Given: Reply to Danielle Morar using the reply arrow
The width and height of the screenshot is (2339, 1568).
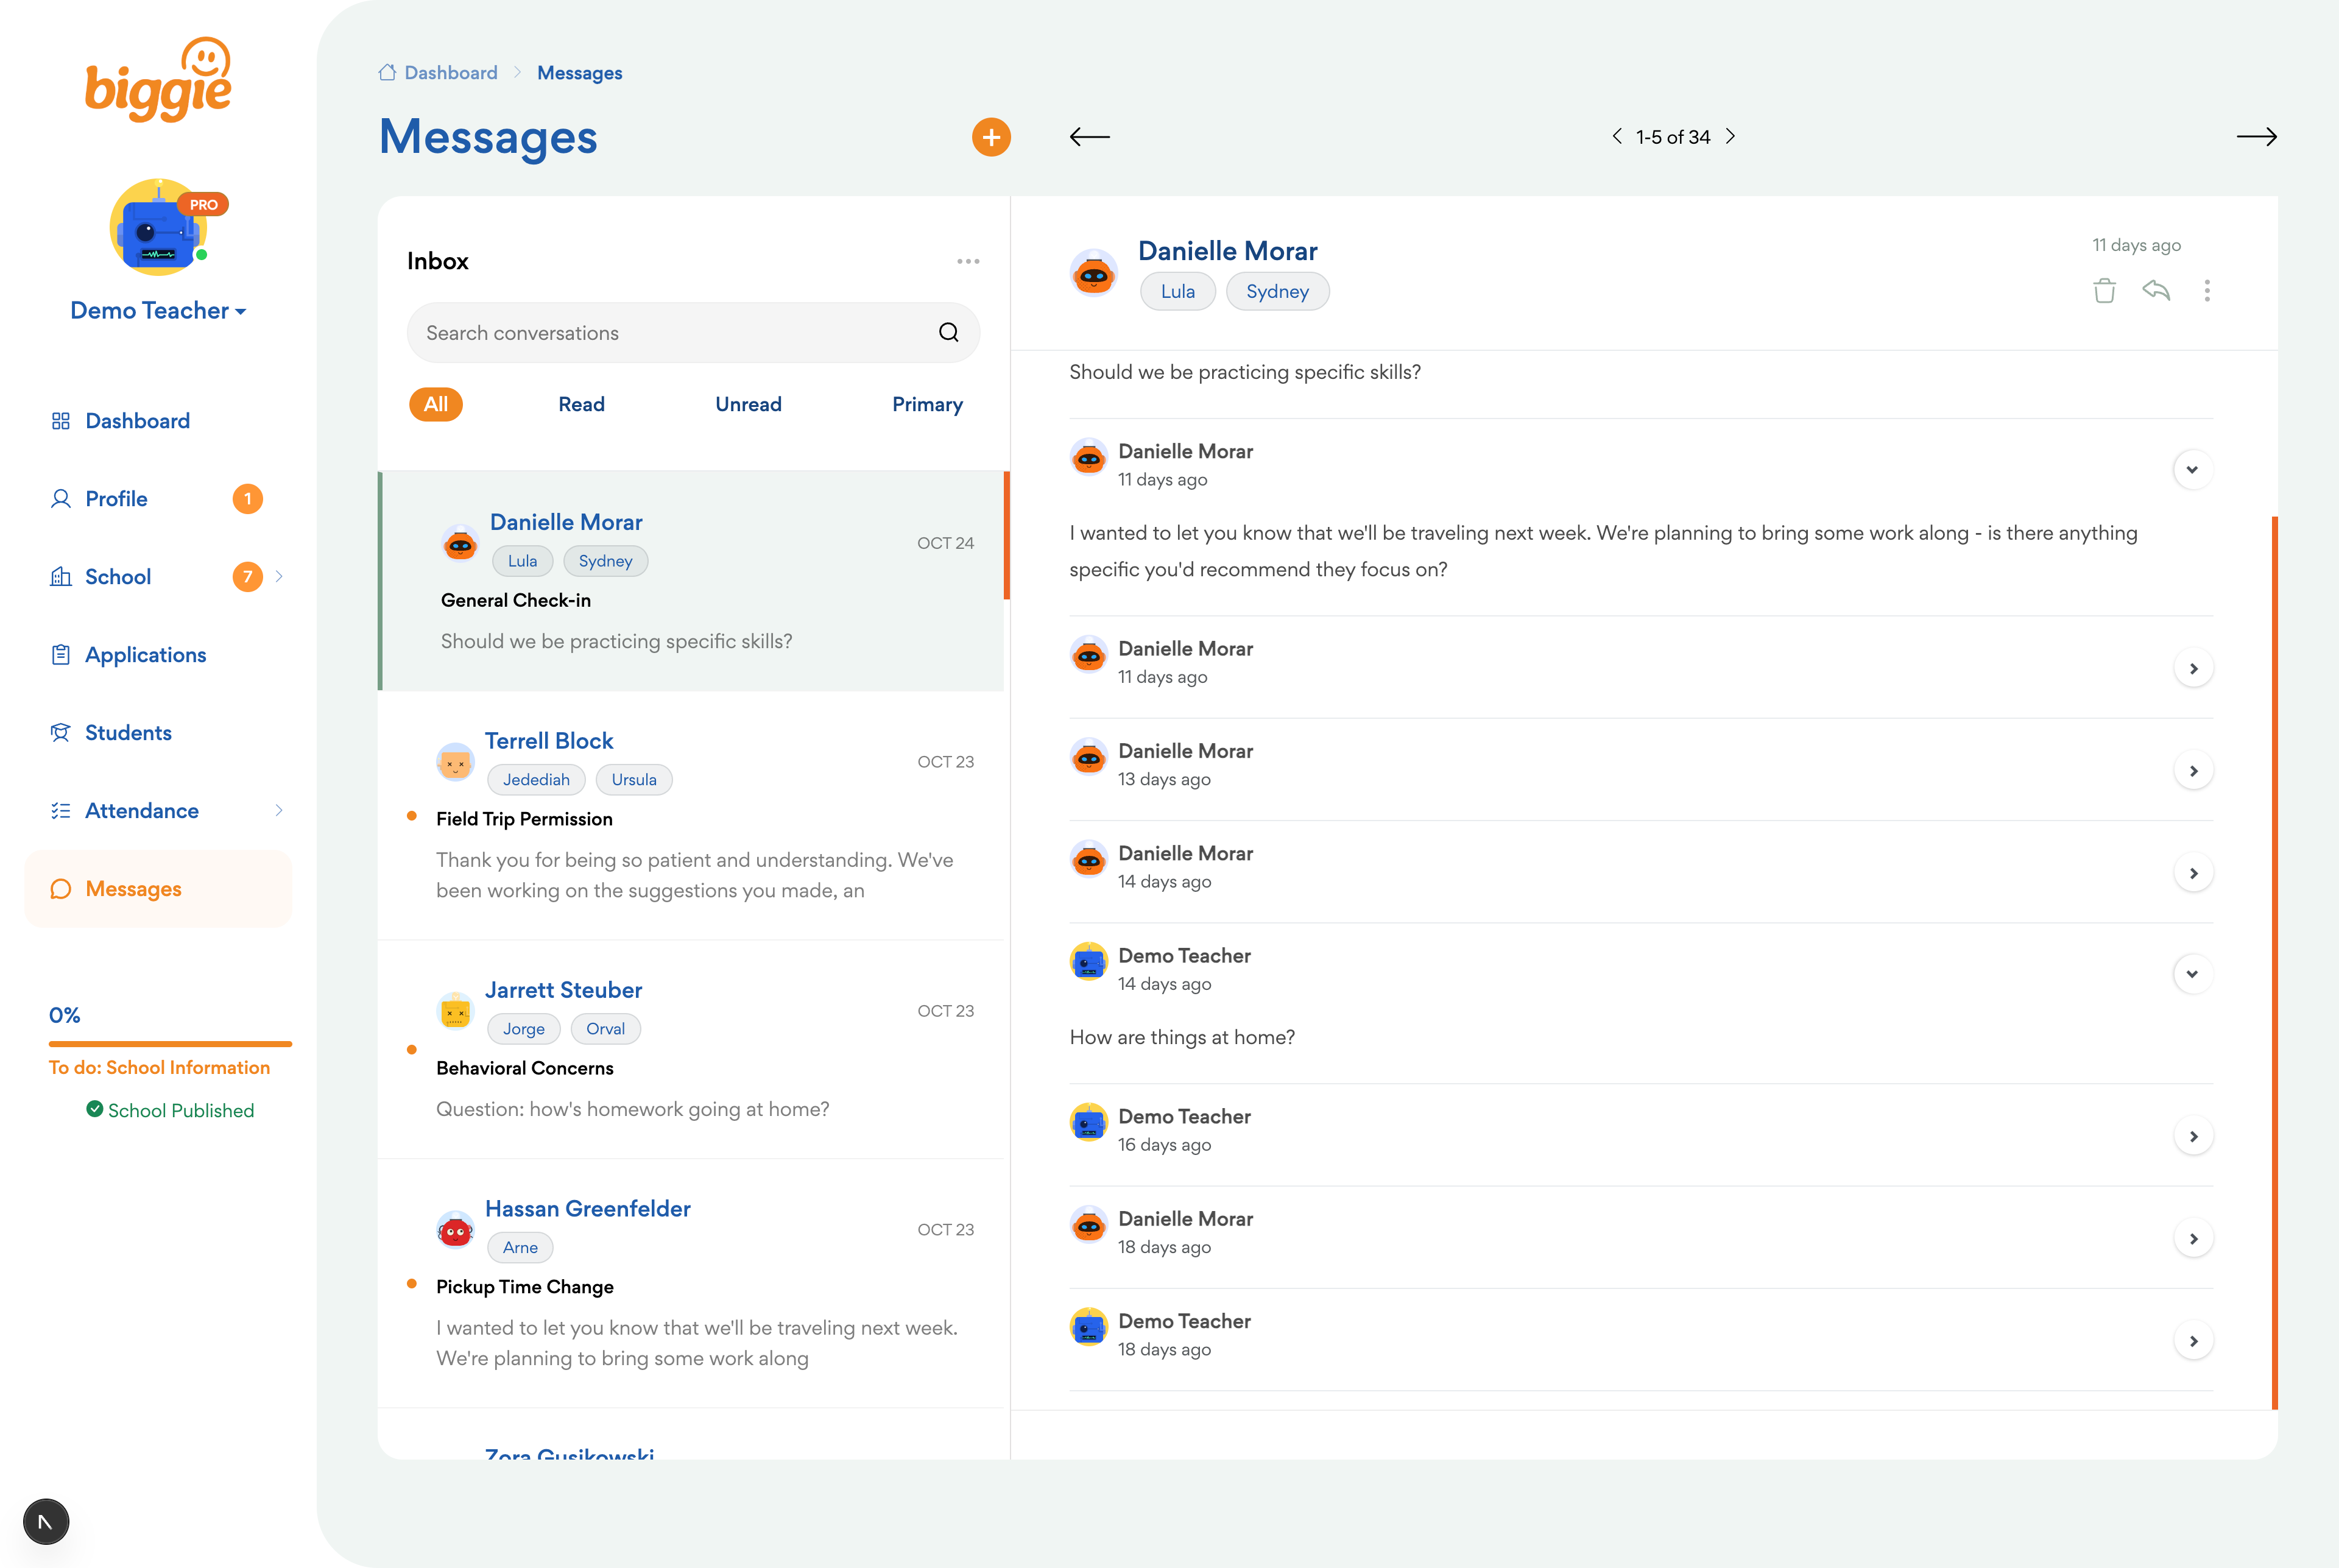Looking at the screenshot, I should pos(2157,291).
